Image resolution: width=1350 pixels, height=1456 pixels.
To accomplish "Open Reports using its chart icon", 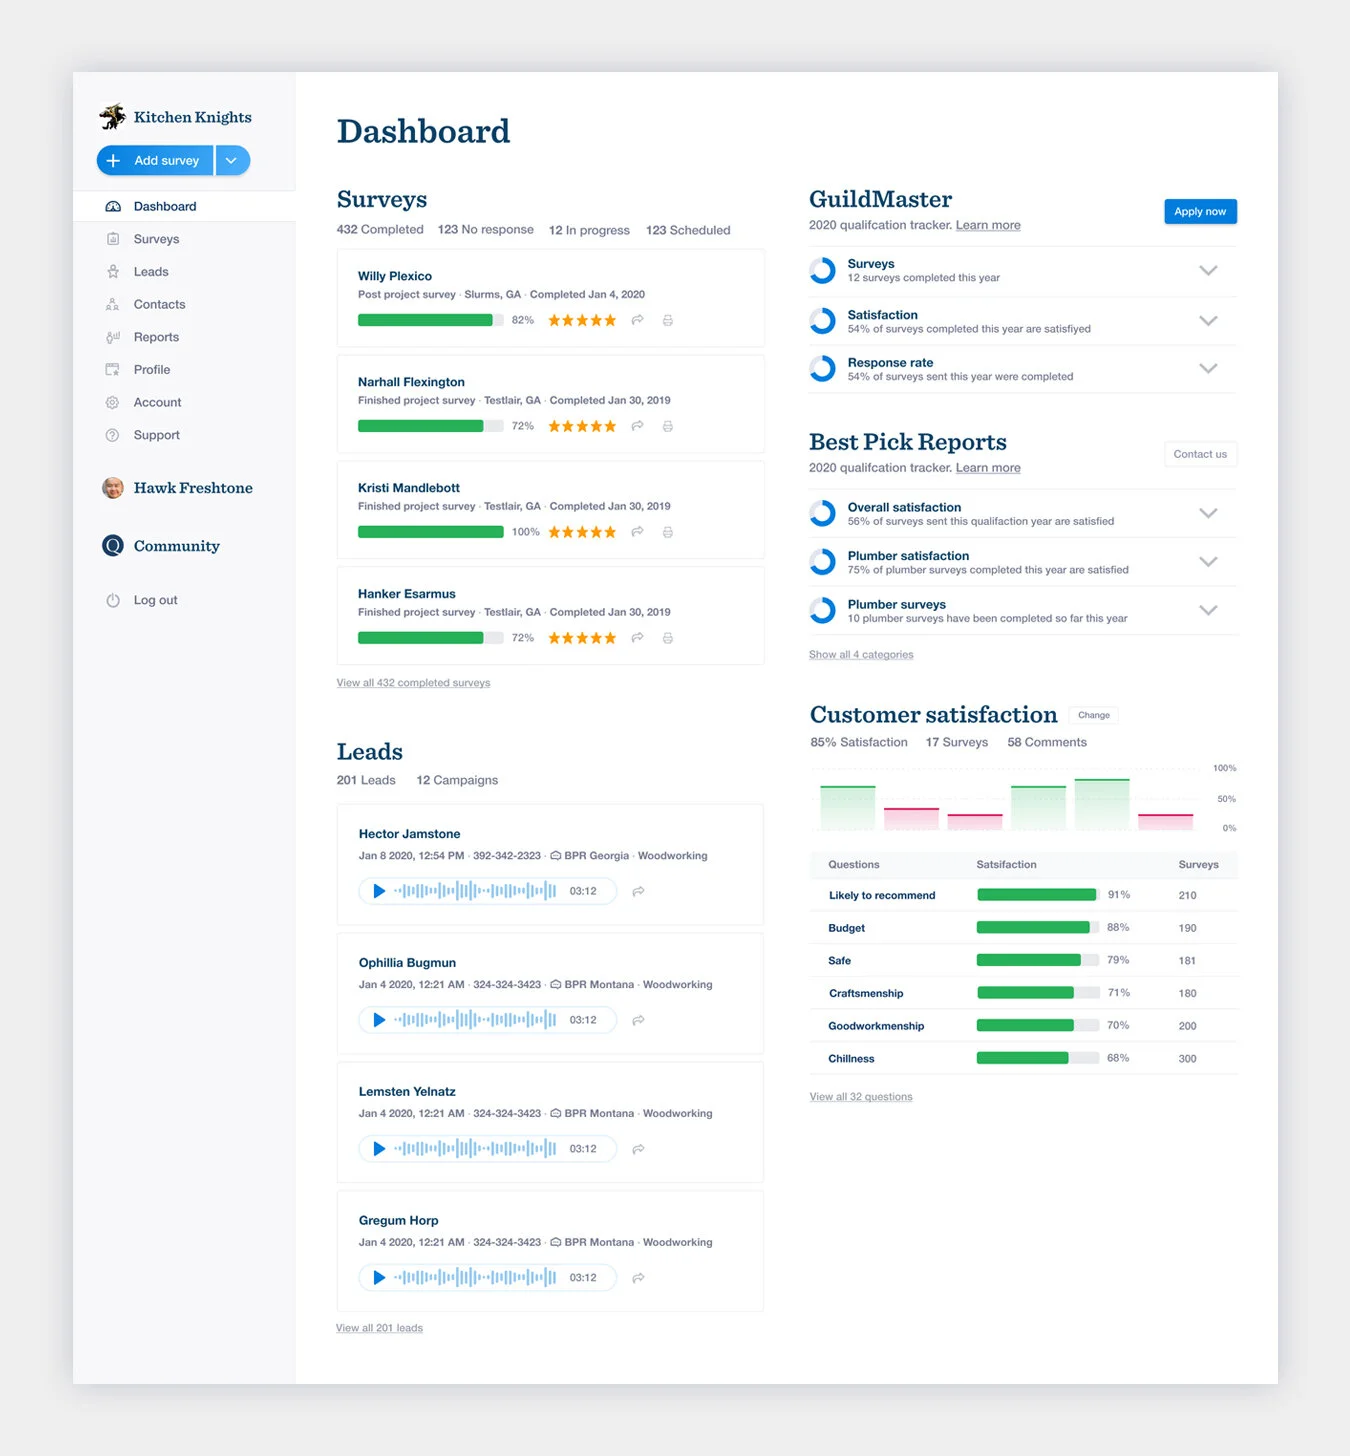I will pos(113,337).
